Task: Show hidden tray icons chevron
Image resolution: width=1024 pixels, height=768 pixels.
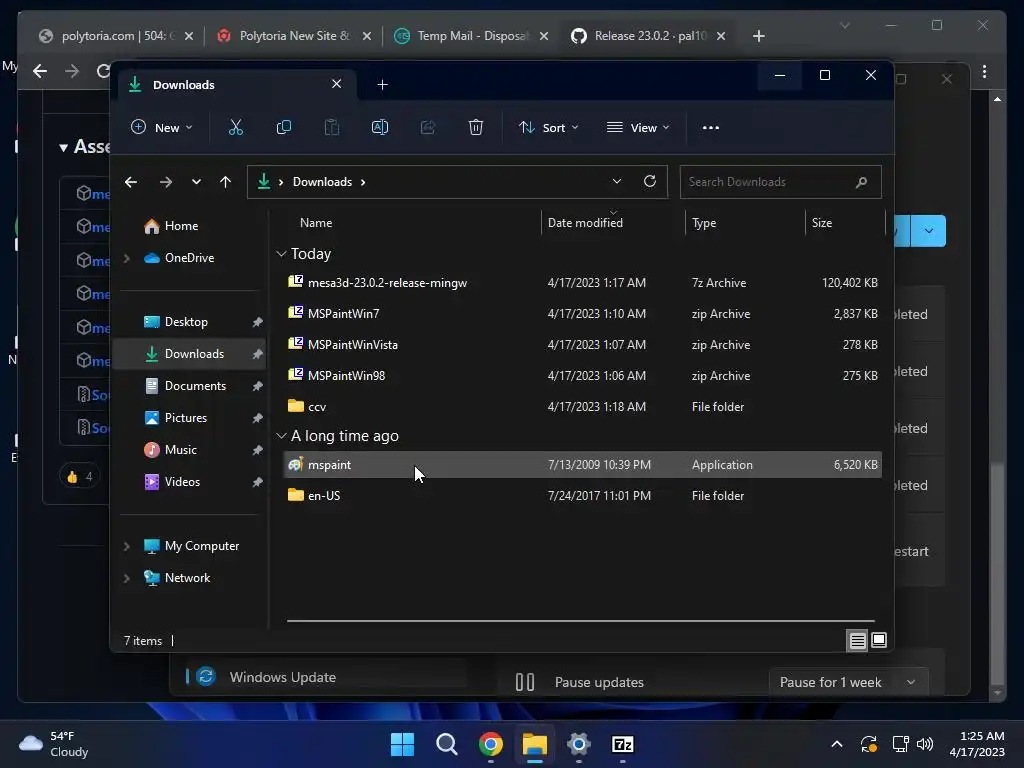Action: pyautogui.click(x=837, y=744)
